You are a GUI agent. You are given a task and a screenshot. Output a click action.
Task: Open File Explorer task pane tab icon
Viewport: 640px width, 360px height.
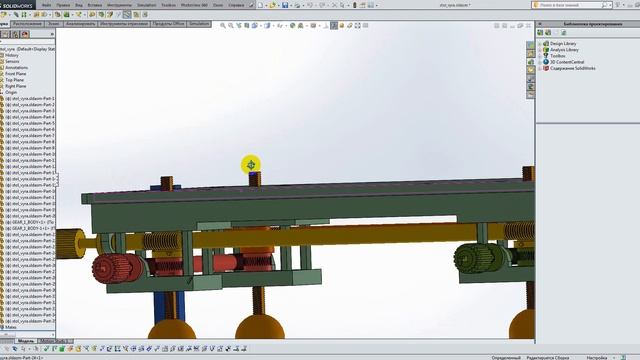click(x=530, y=70)
